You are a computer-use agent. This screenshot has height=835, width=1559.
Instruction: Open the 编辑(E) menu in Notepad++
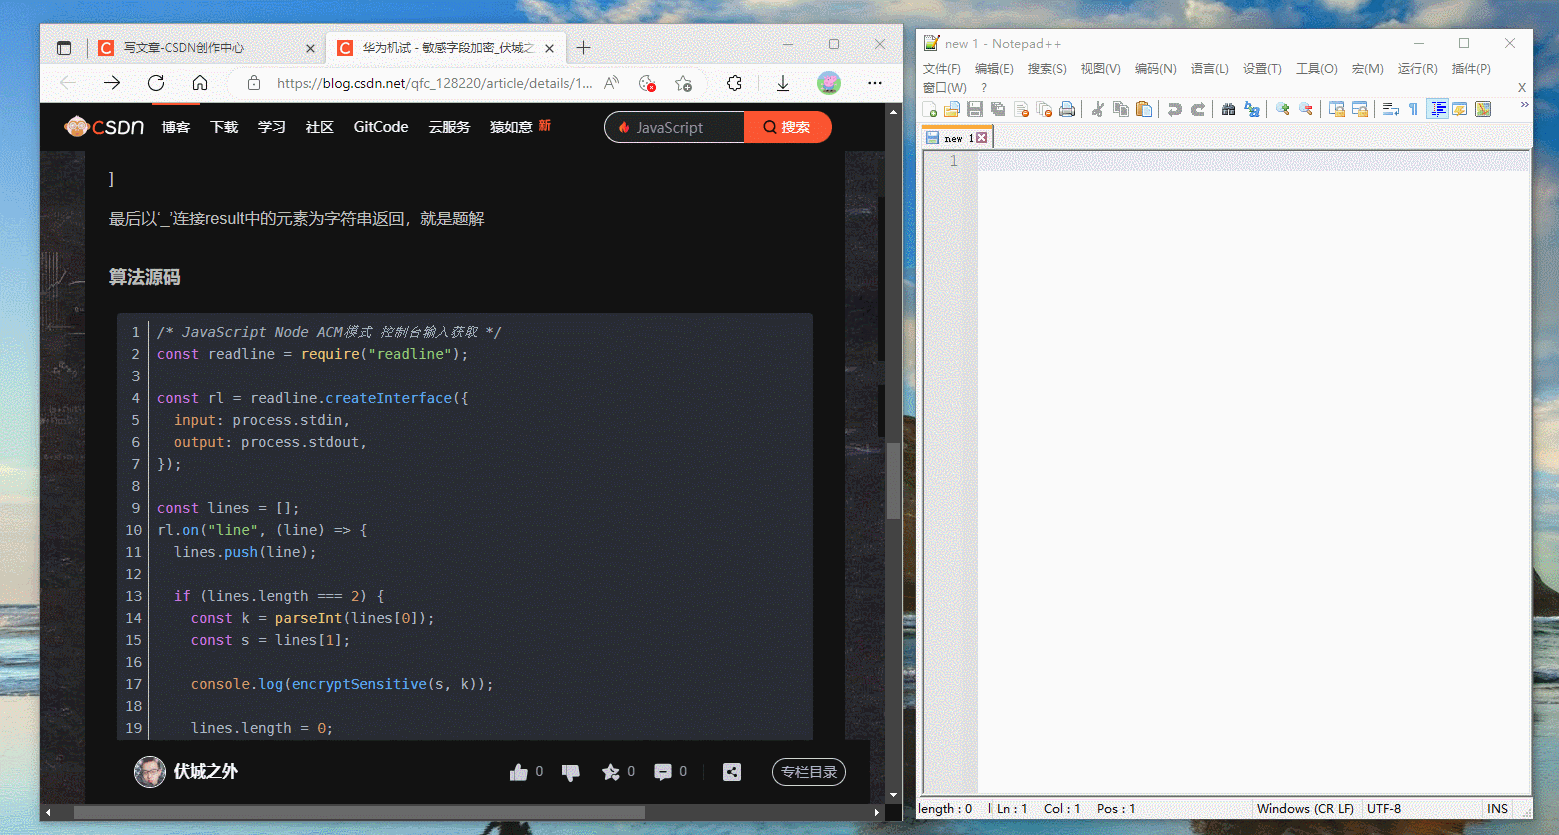(x=994, y=69)
